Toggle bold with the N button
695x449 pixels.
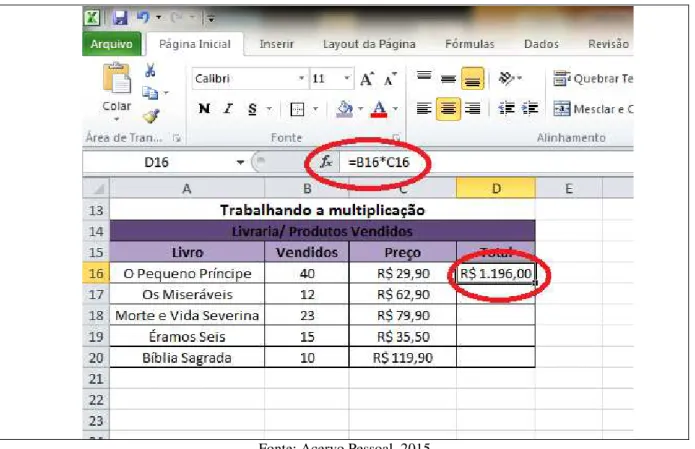(x=204, y=109)
